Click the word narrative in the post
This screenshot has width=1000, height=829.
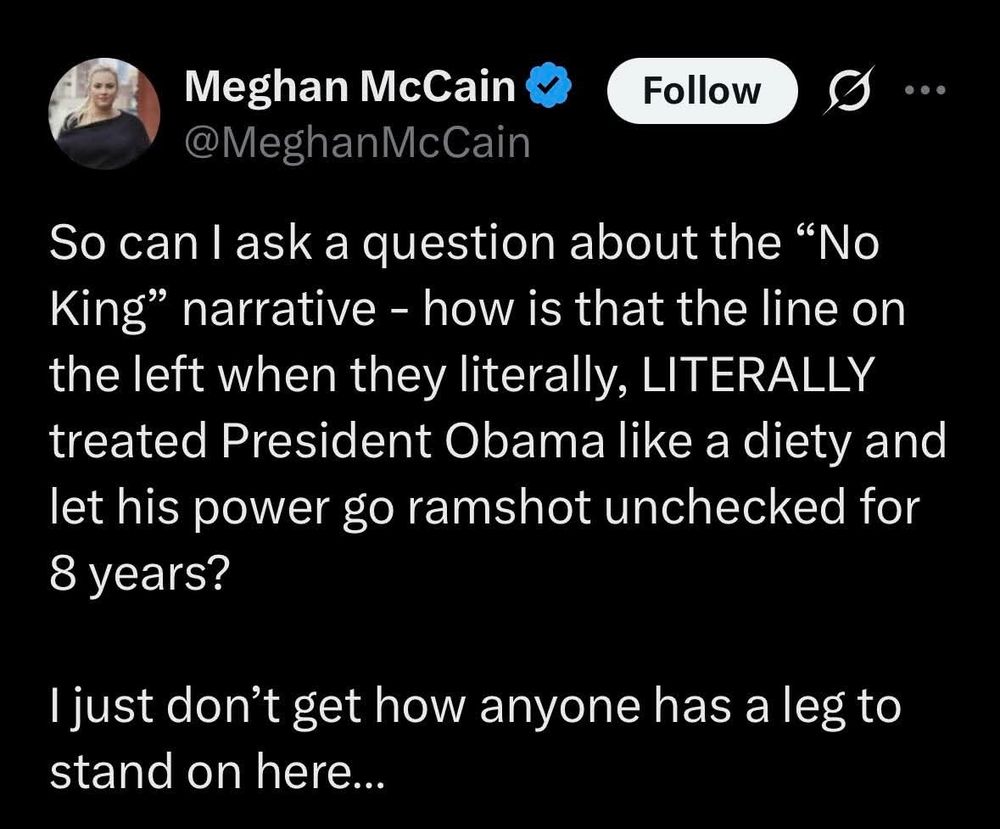point(279,309)
